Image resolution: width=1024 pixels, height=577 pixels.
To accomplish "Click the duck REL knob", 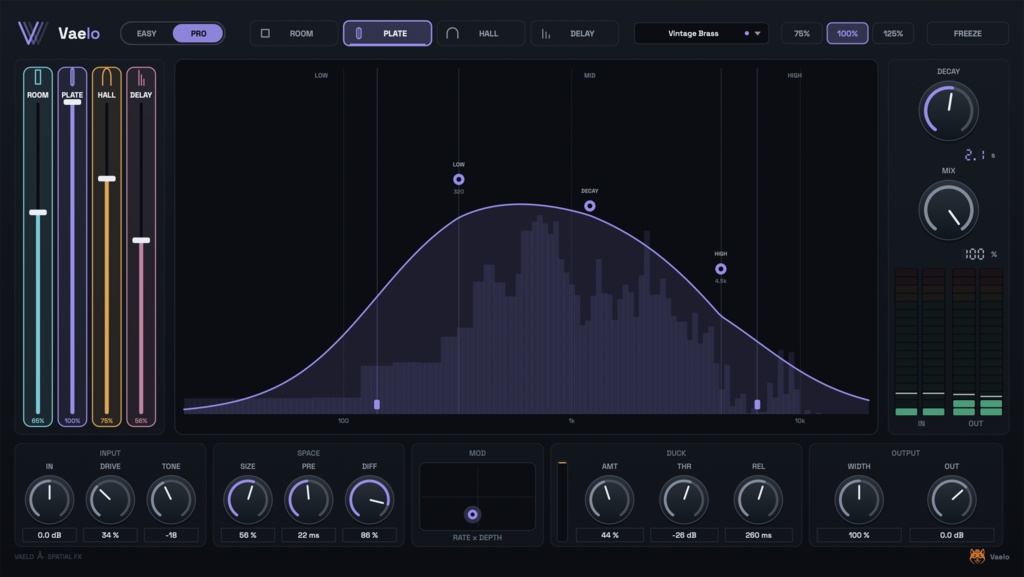I will coord(758,499).
